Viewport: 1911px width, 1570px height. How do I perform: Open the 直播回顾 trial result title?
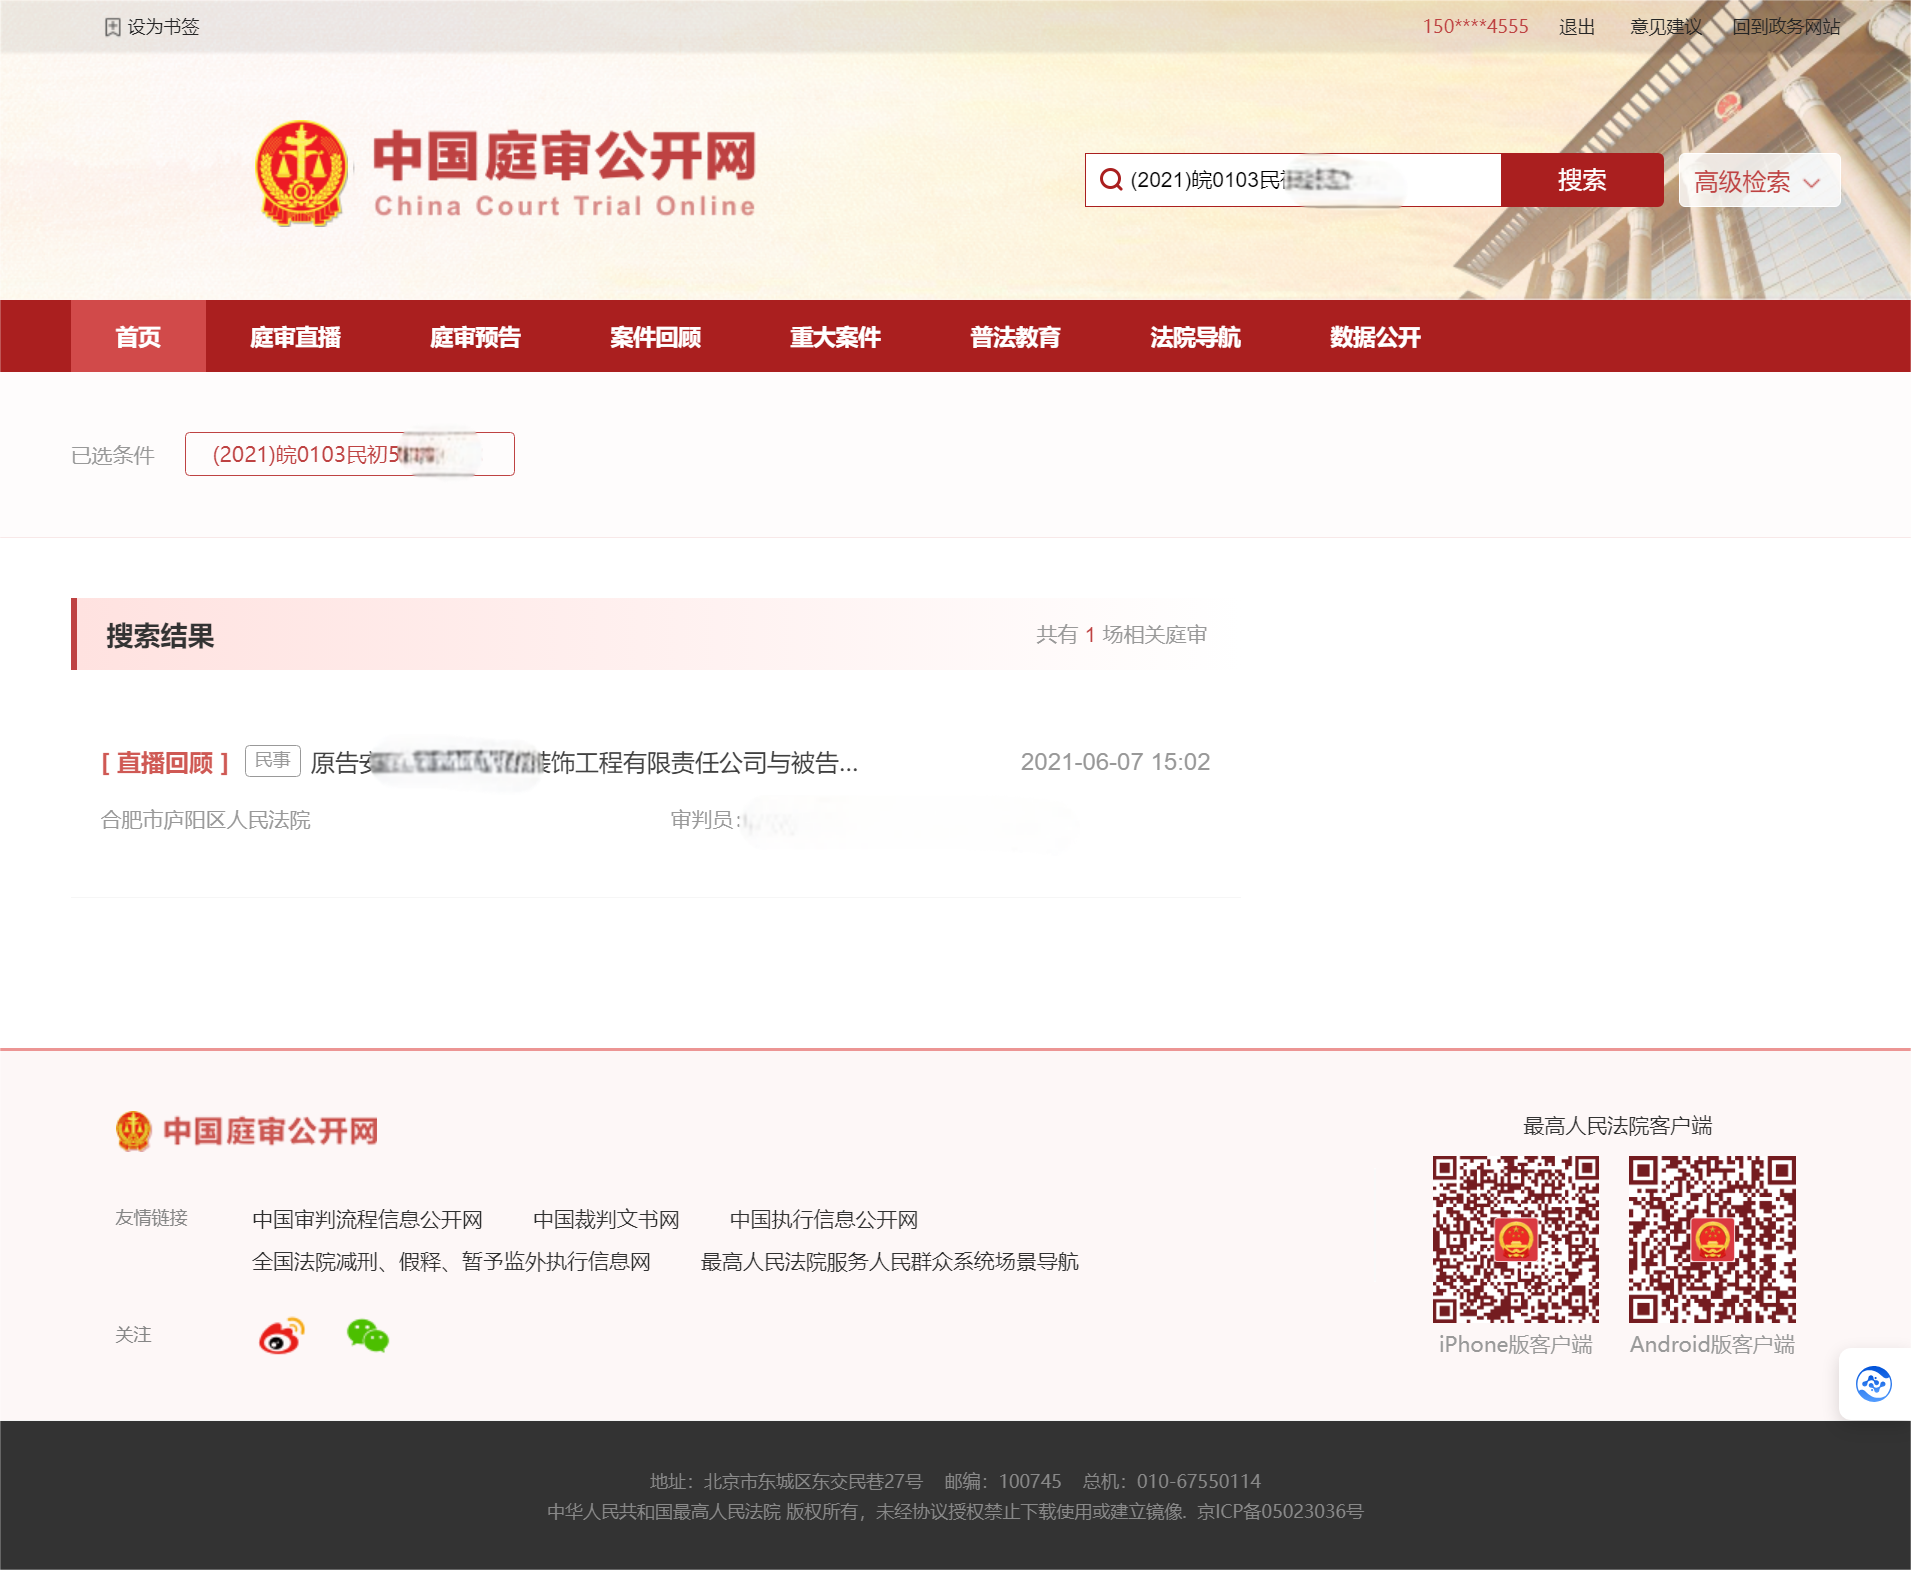point(584,763)
